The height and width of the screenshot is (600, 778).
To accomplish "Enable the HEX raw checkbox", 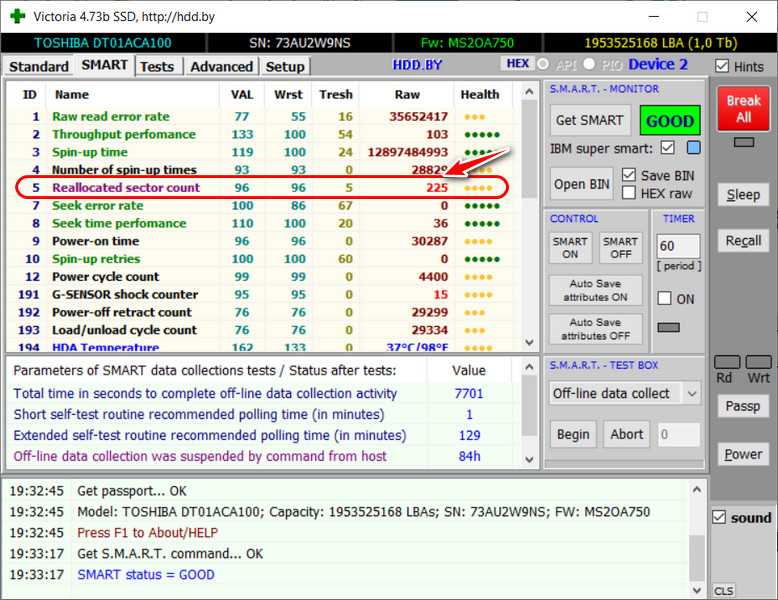I will tap(629, 193).
